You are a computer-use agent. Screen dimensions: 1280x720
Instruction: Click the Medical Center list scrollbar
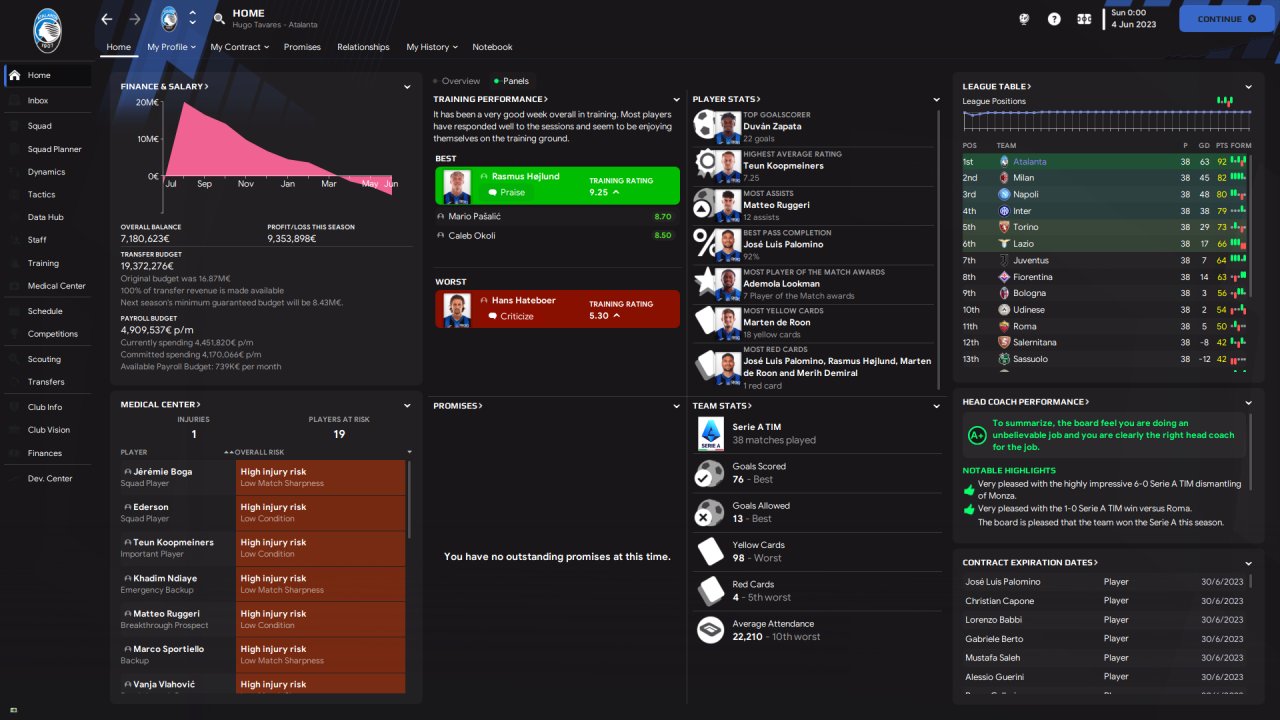[409, 498]
